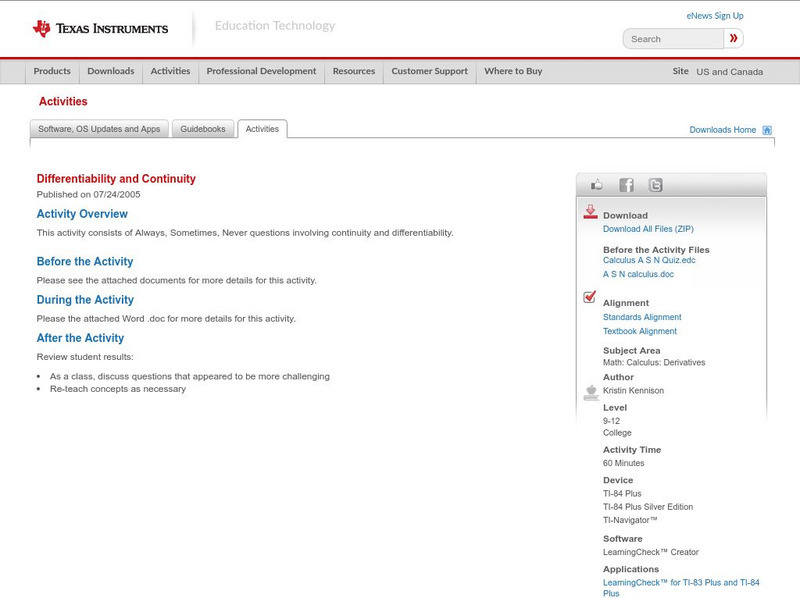800x598 pixels.
Task: Open Standards Alignment link
Action: (x=642, y=317)
